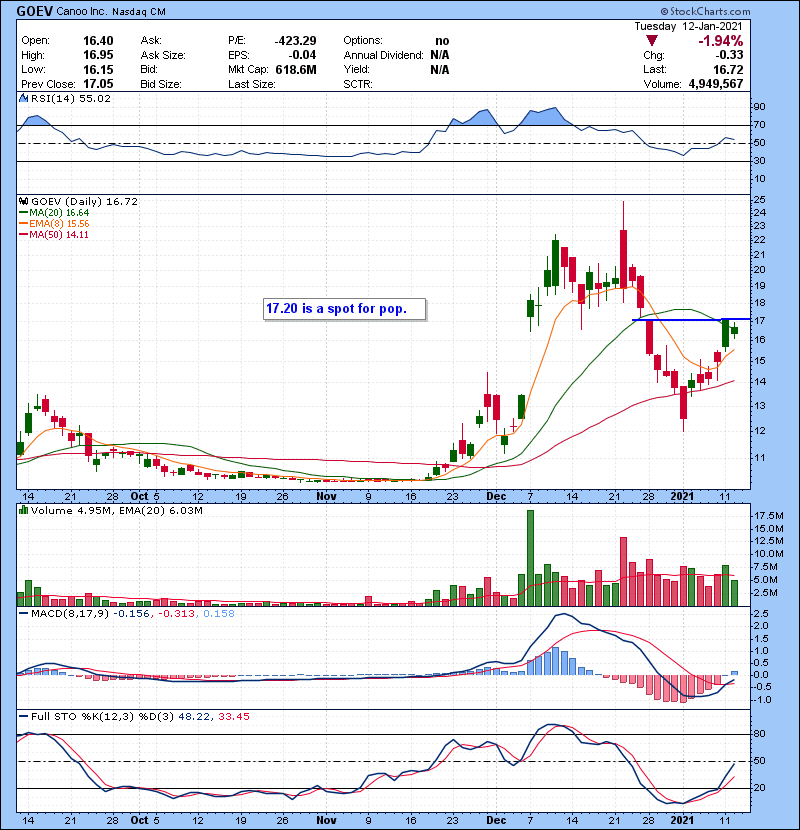Viewport: 800px width, 830px height.
Task: Click the -1.94% percent change
Action: pyautogui.click(x=721, y=41)
